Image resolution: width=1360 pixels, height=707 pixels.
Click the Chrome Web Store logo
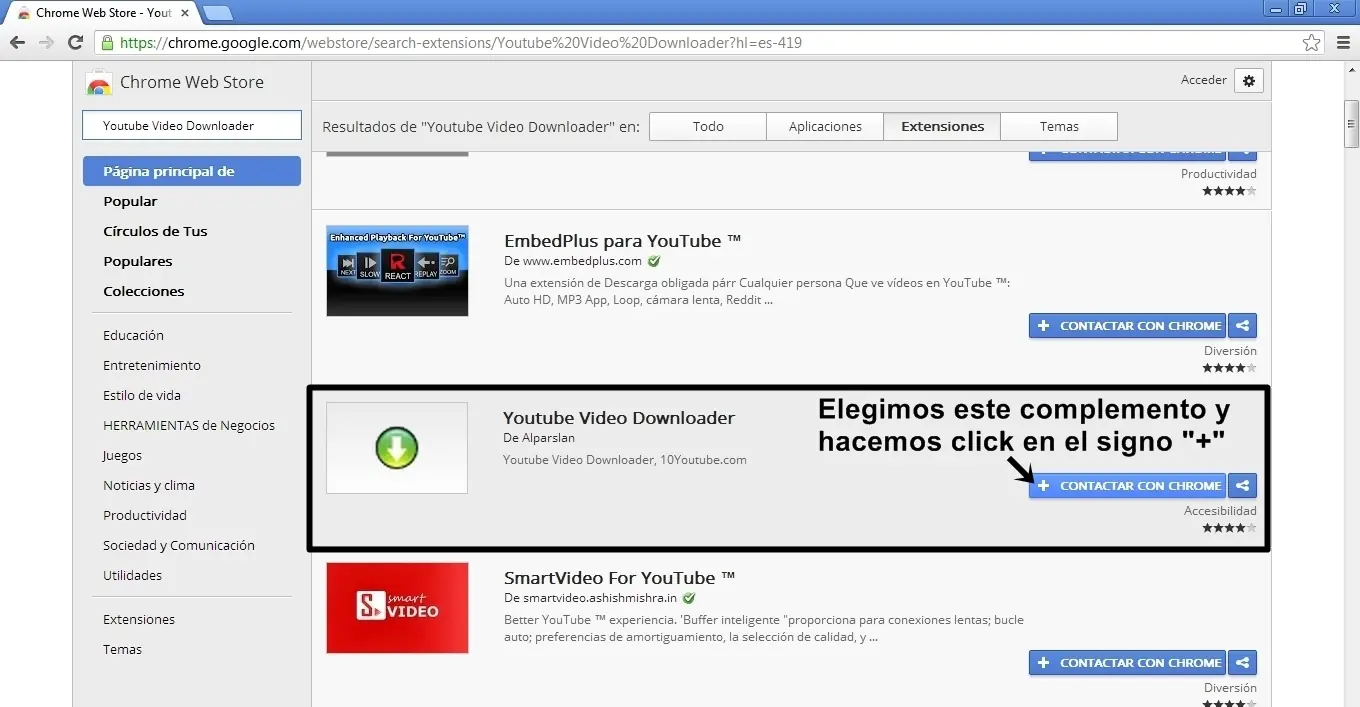[x=99, y=83]
